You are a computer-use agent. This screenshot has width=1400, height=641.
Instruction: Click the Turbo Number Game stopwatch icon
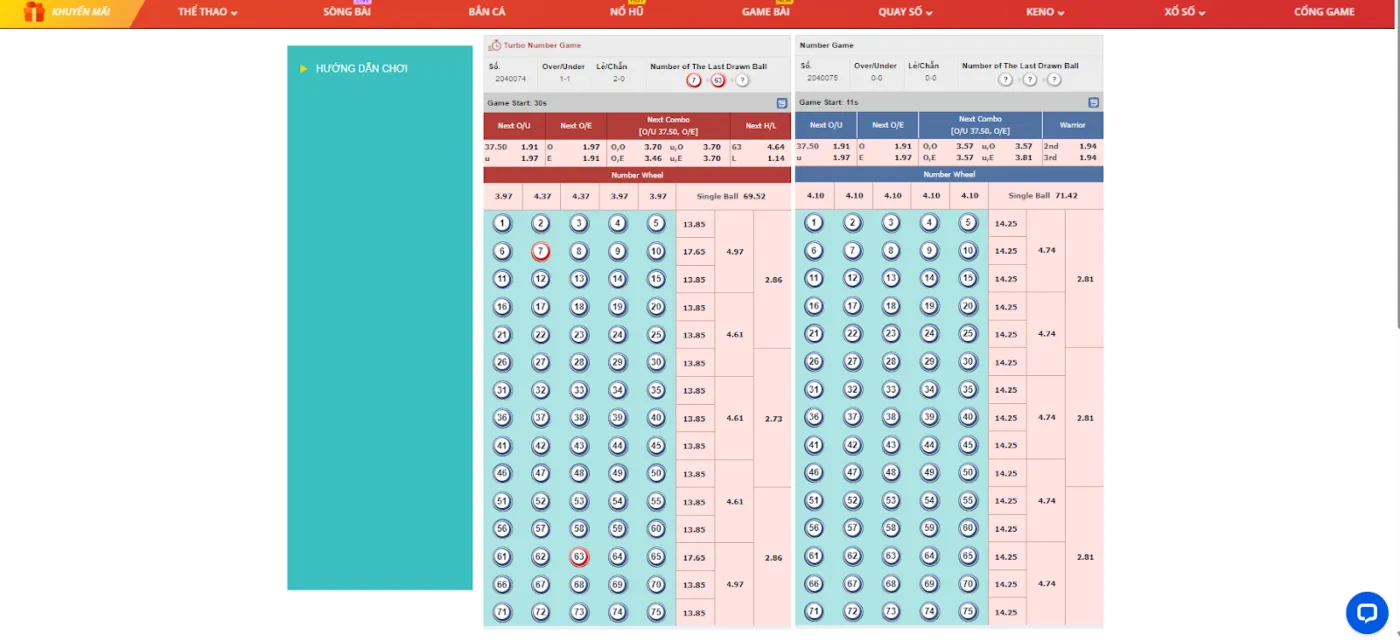(x=494, y=45)
